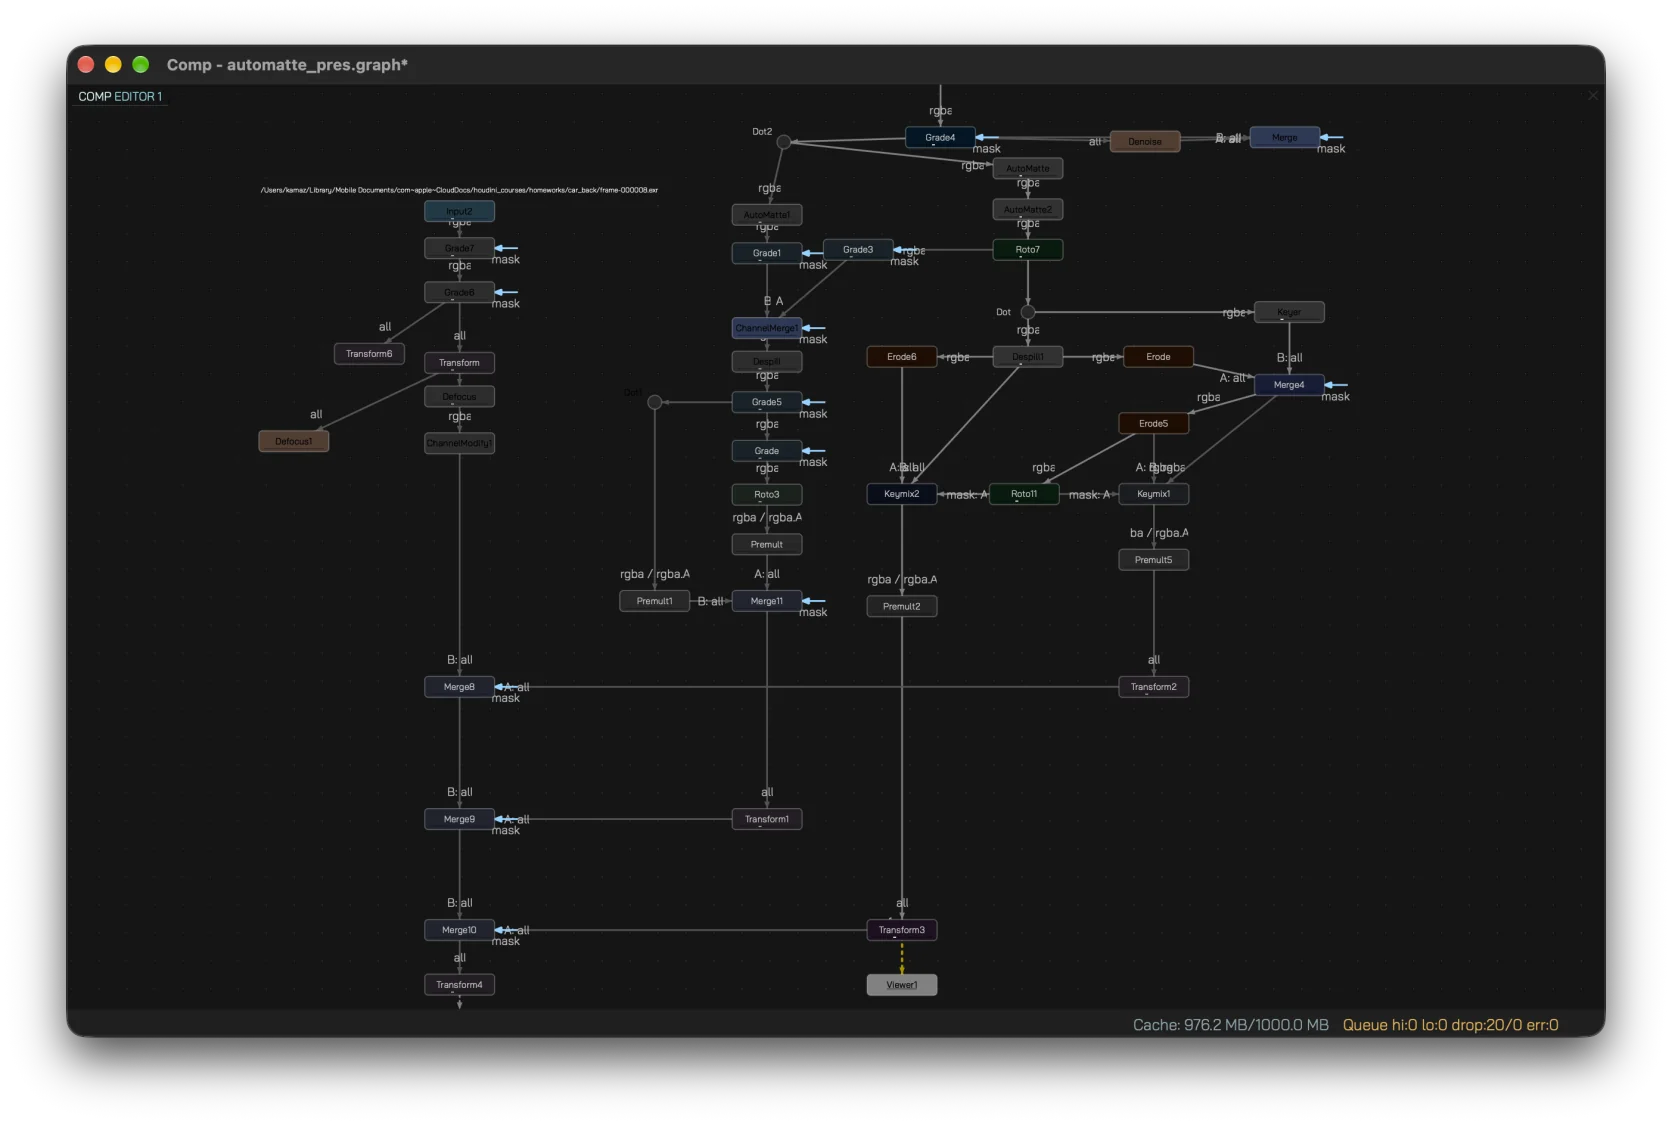Select the Grade5 node

pyautogui.click(x=767, y=402)
